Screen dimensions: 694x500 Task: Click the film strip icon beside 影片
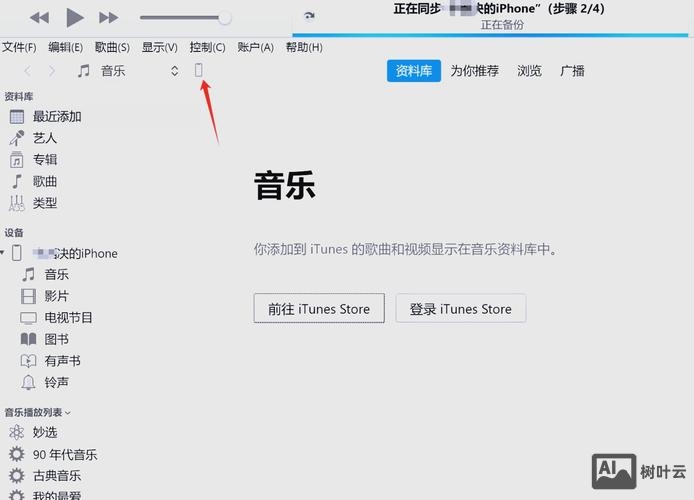click(28, 296)
